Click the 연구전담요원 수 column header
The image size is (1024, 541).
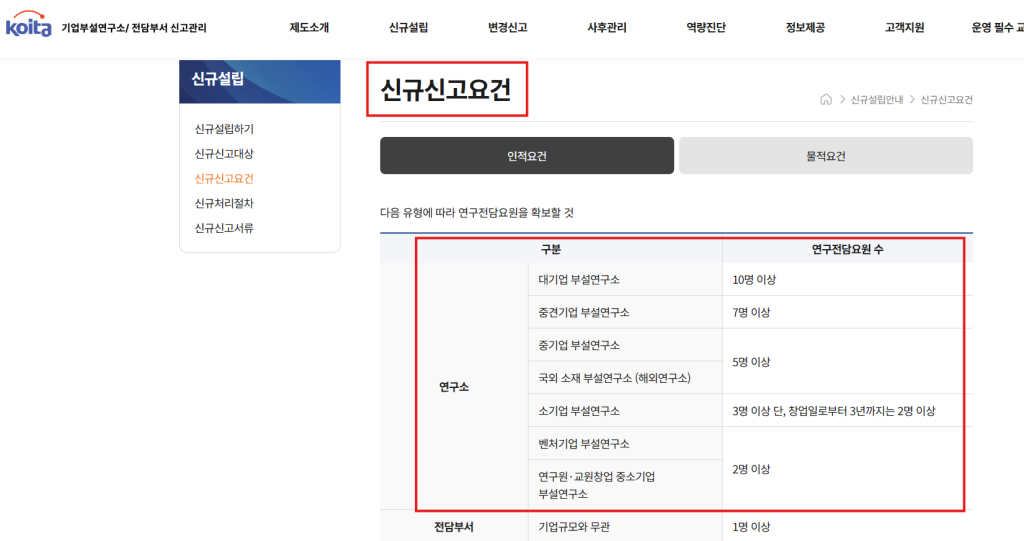[848, 249]
